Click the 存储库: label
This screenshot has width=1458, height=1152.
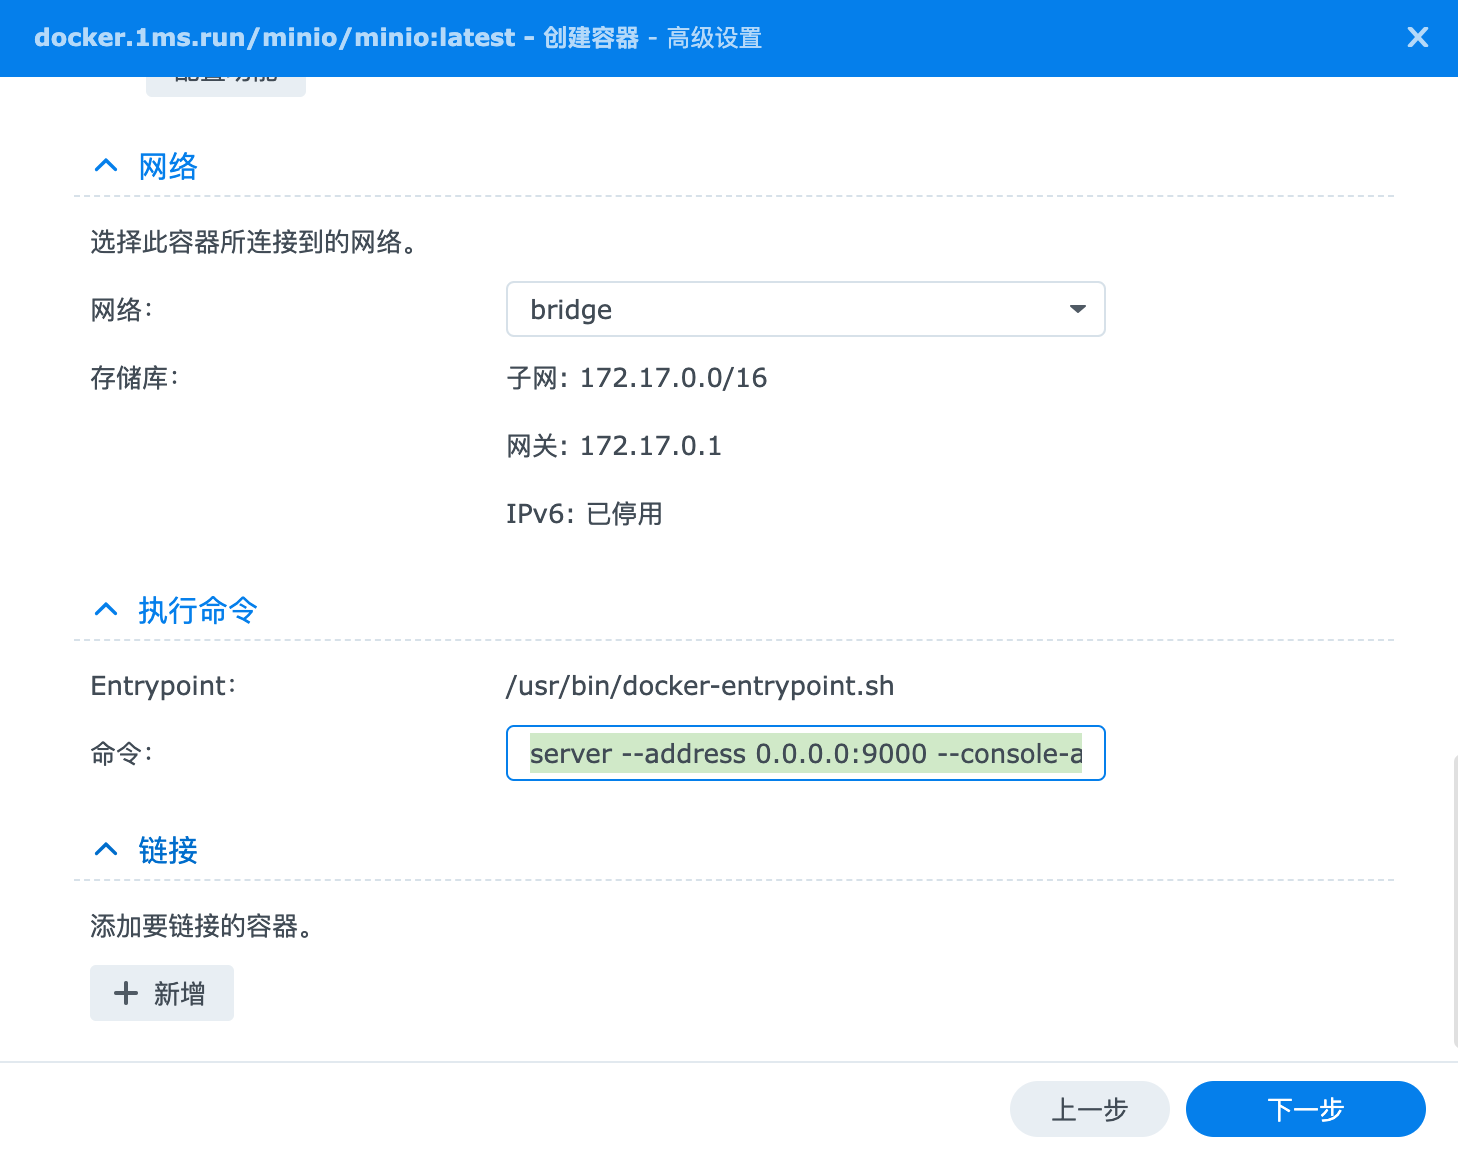134,378
